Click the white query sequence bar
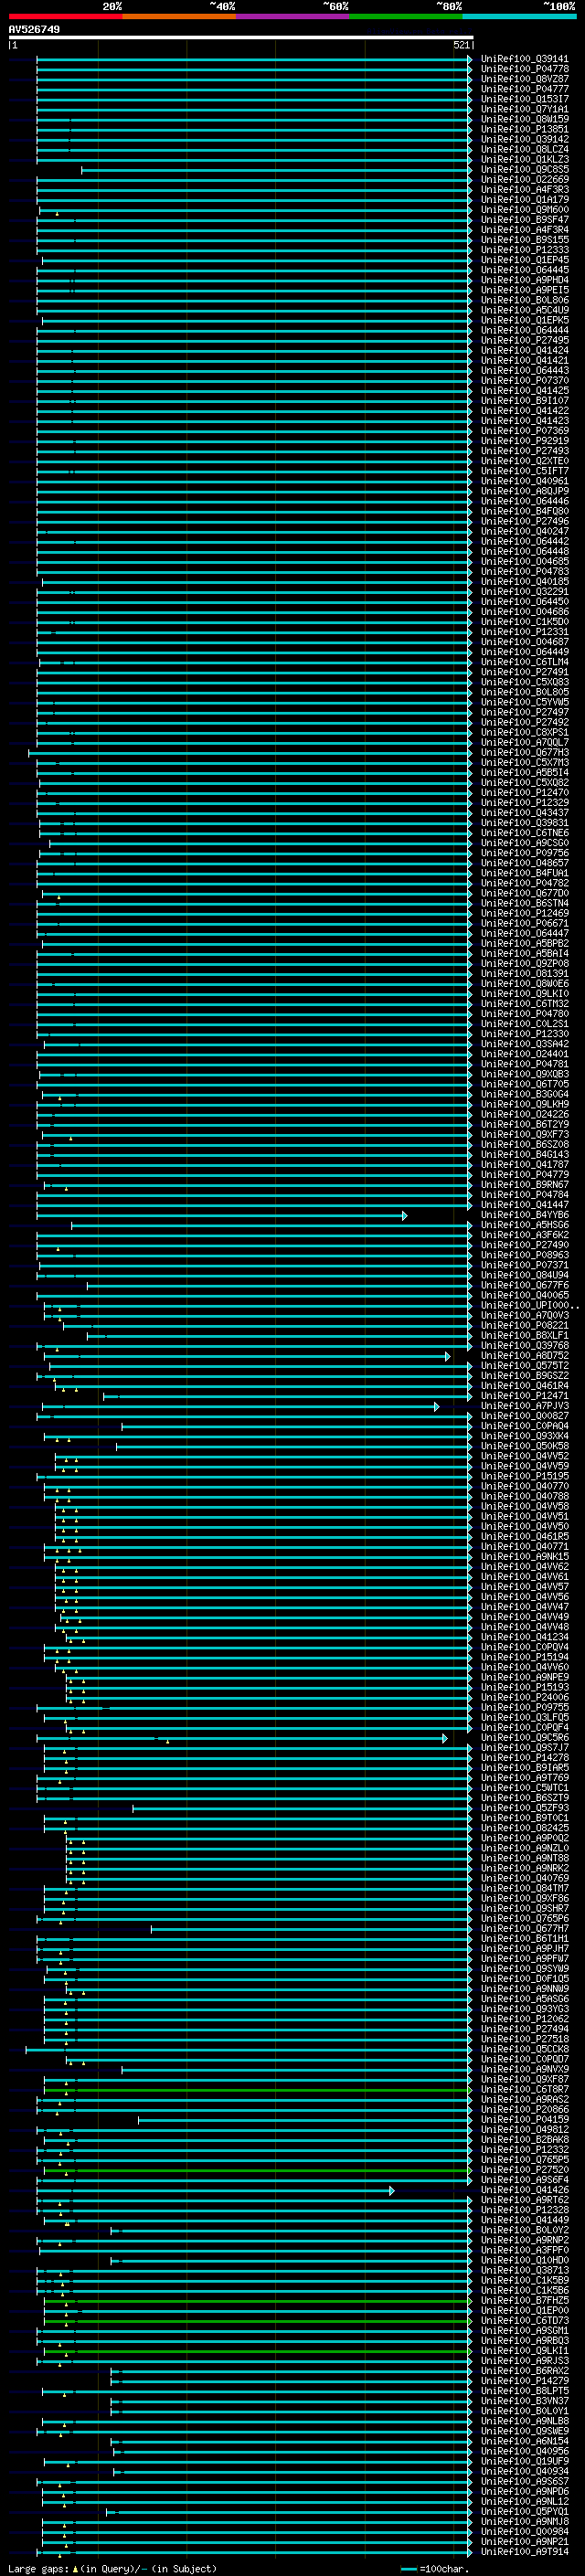 241,38
